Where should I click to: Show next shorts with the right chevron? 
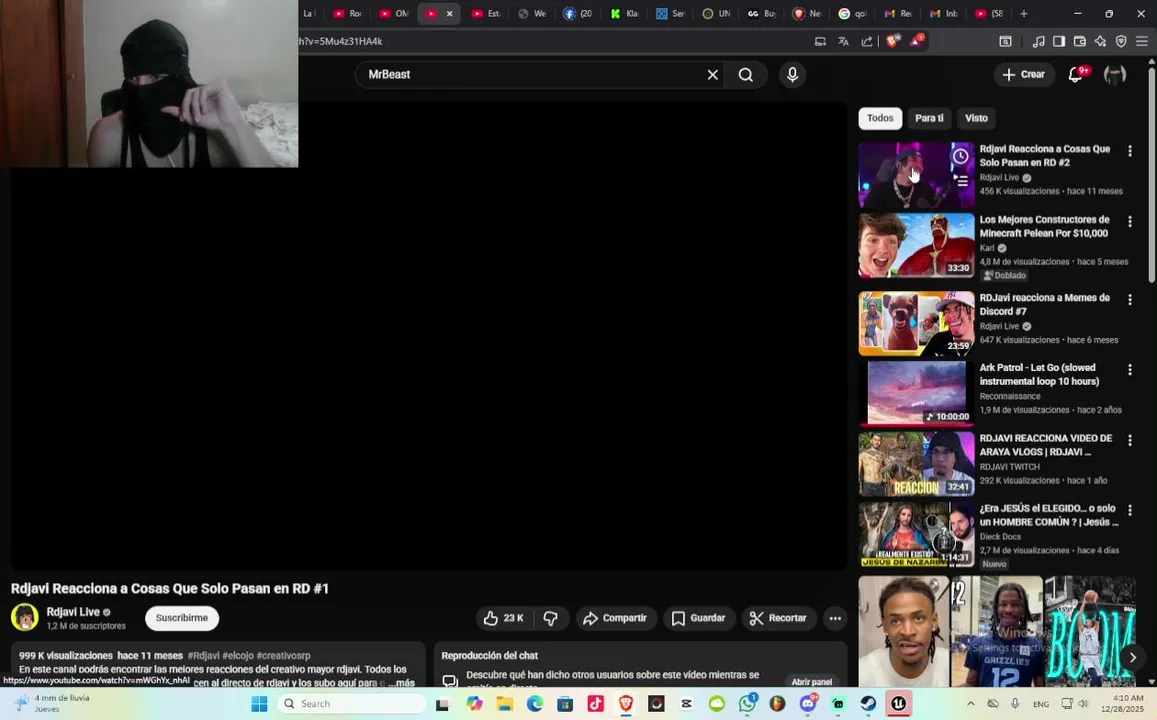[1133, 657]
